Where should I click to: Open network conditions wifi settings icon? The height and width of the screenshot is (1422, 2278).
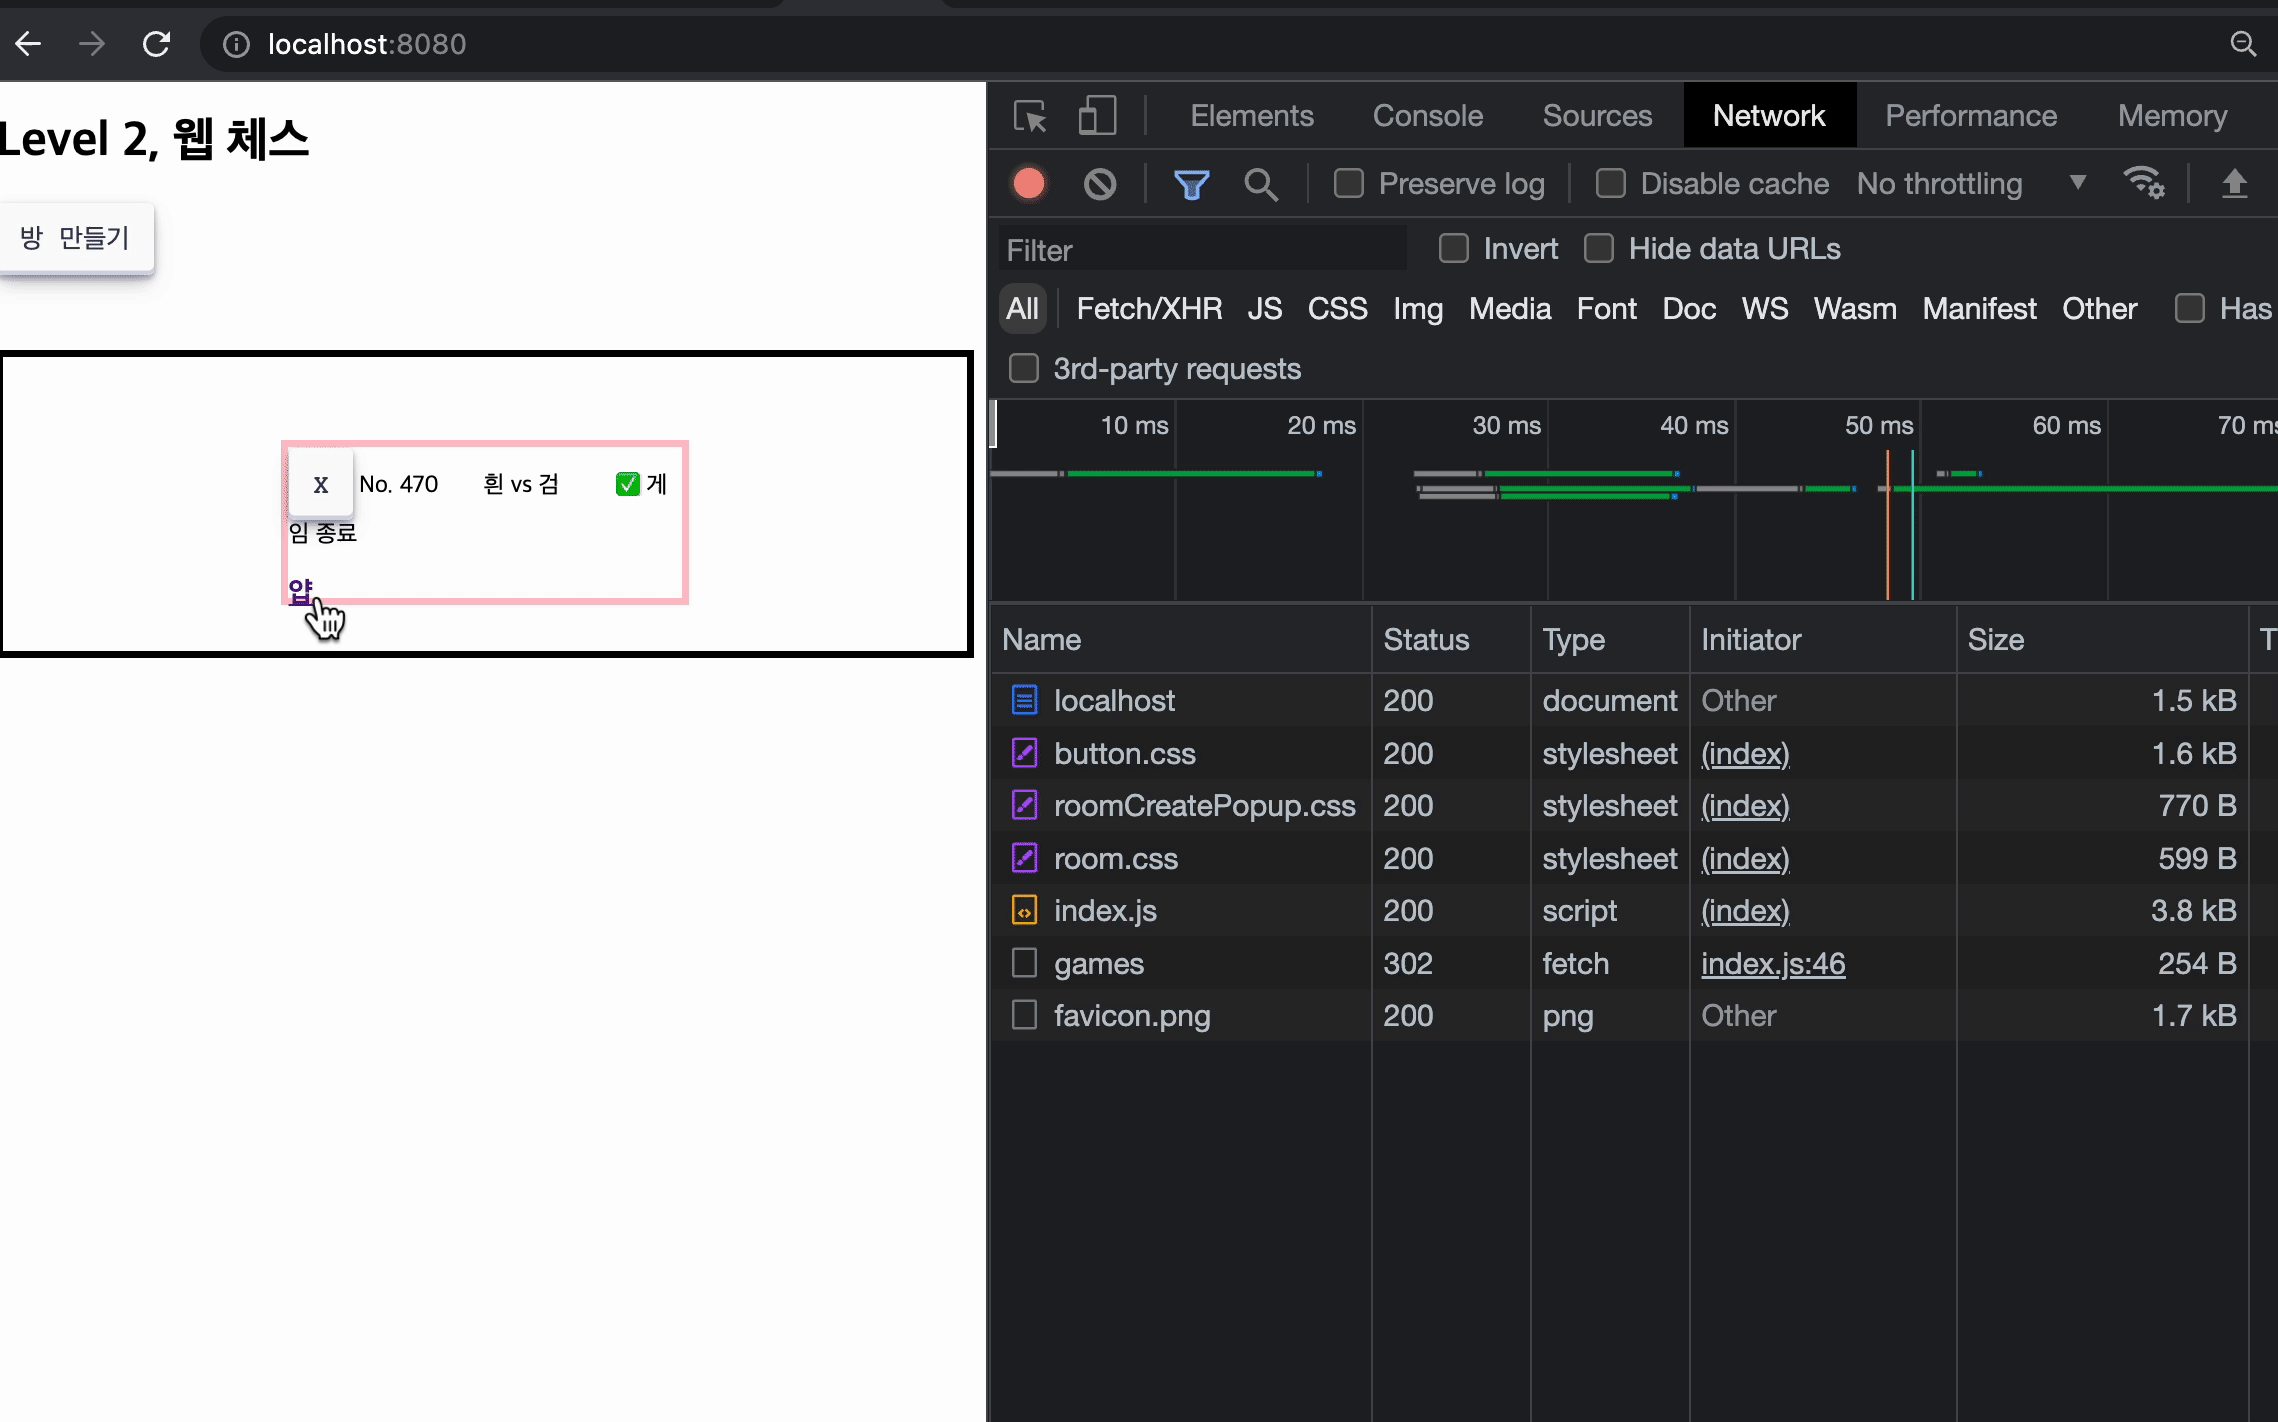(2143, 184)
